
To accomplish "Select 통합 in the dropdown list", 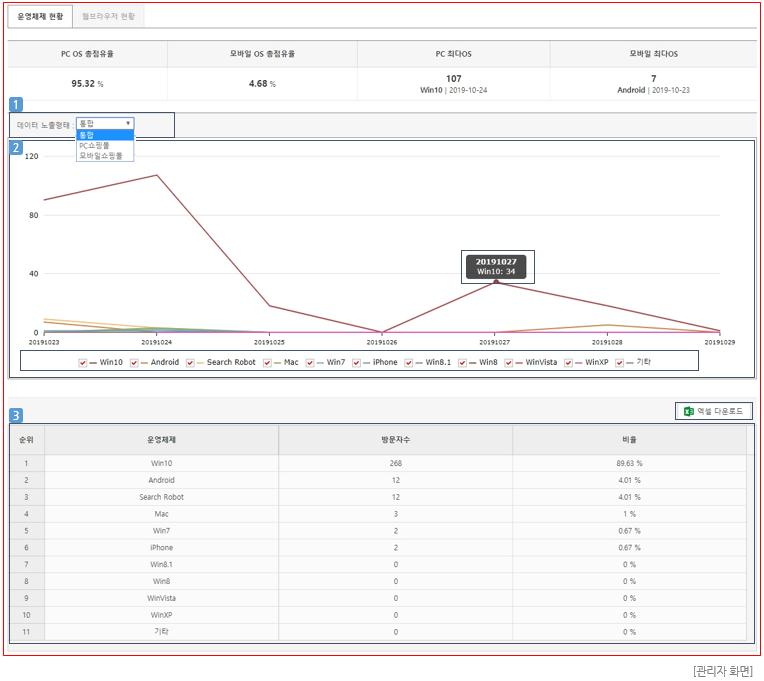I will tap(105, 135).
